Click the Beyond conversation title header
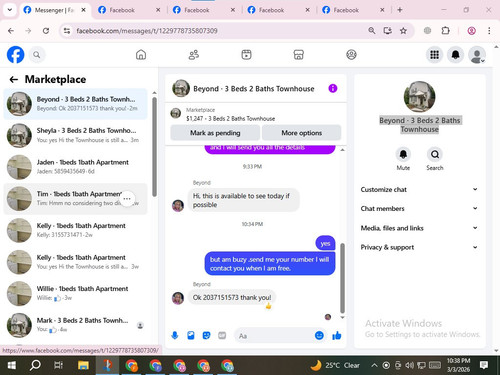The image size is (500, 375). click(x=254, y=89)
